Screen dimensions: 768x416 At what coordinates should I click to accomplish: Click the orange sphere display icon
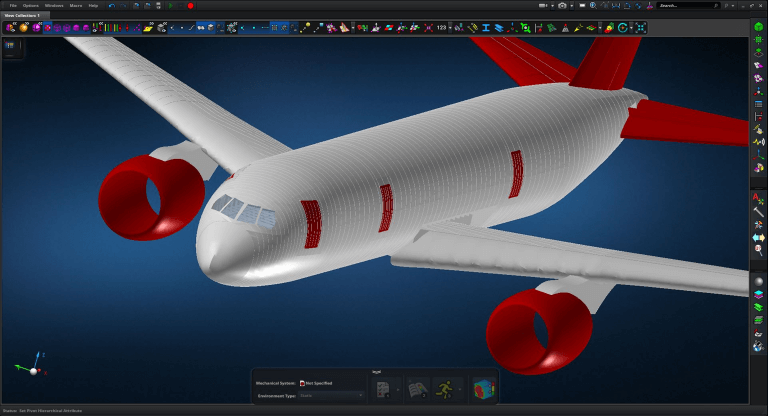pyautogui.click(x=24, y=28)
